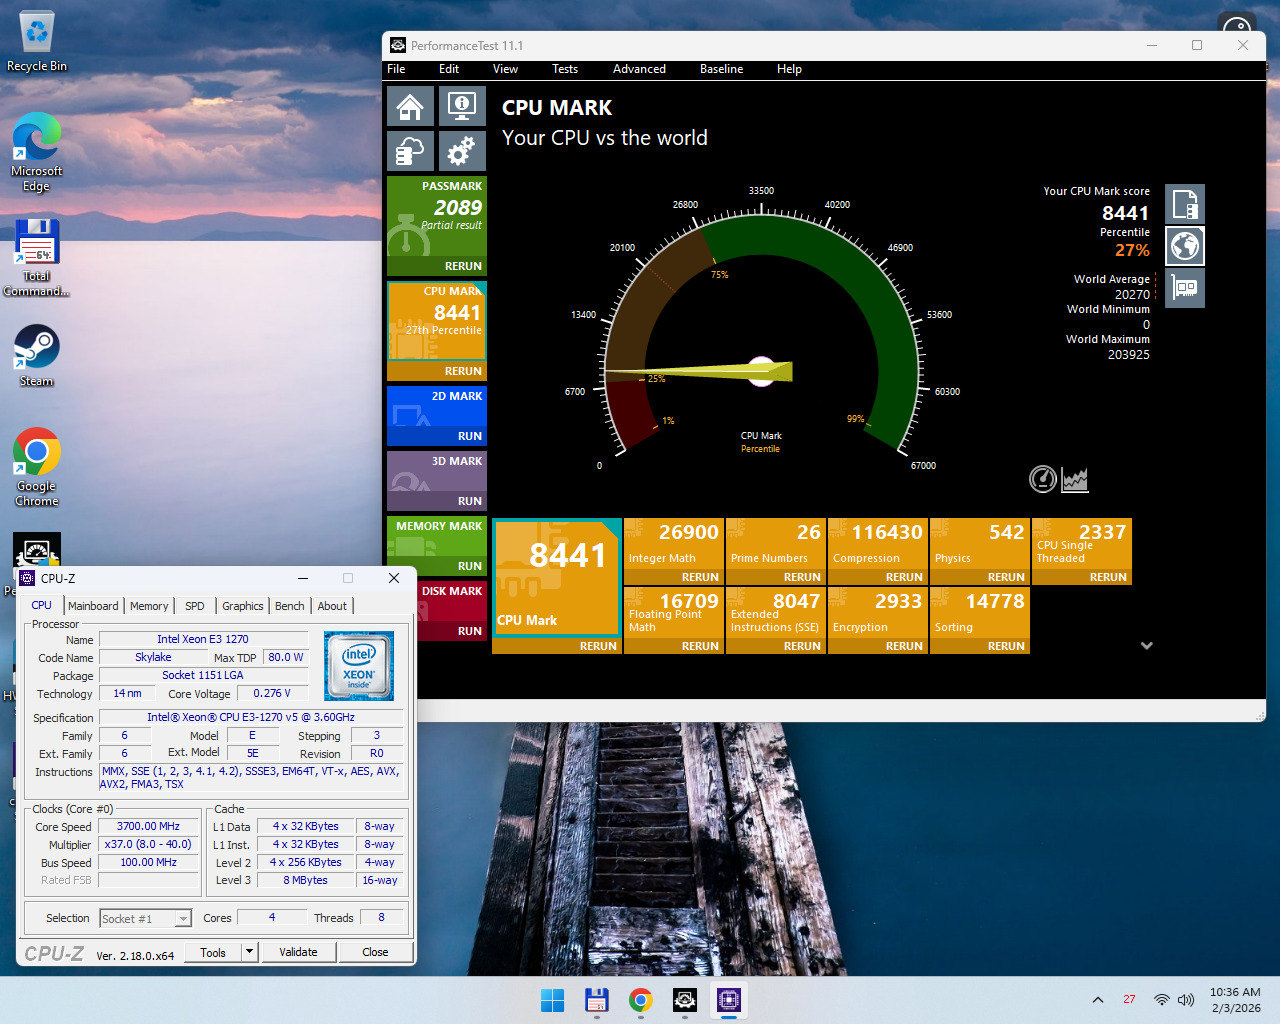Open the File menu in PerformanceTest
The height and width of the screenshot is (1024, 1280).
(x=396, y=69)
